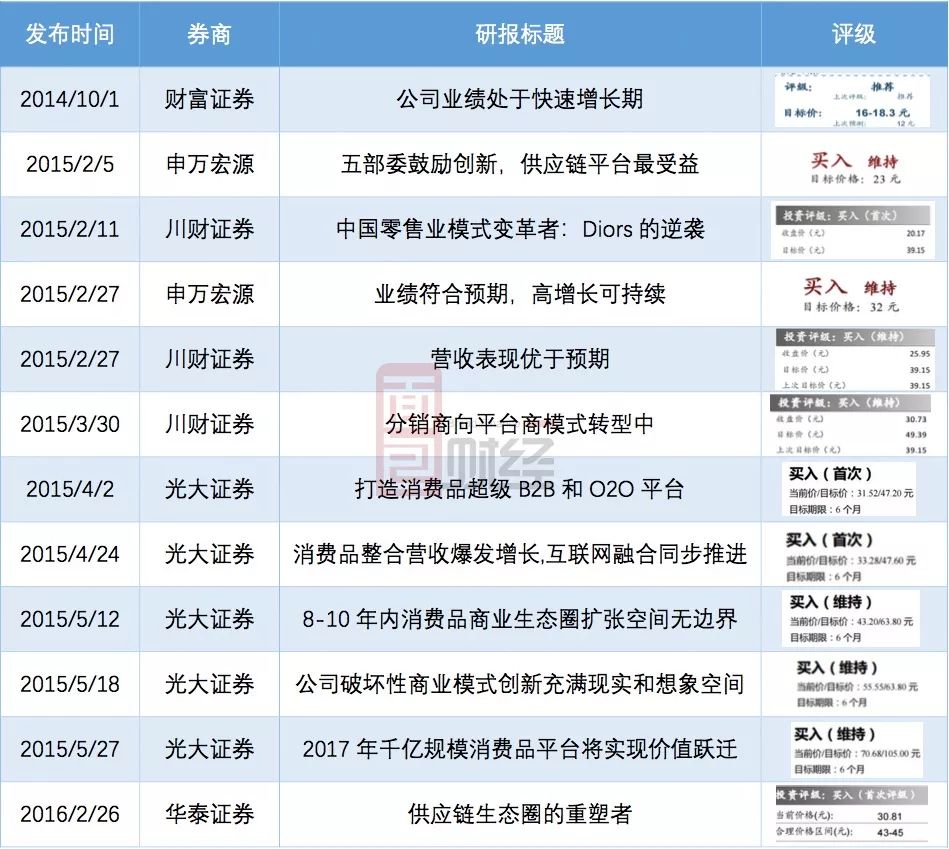Click the 财富证券 broker cell
Image resolution: width=949 pixels, height=849 pixels.
pos(209,99)
